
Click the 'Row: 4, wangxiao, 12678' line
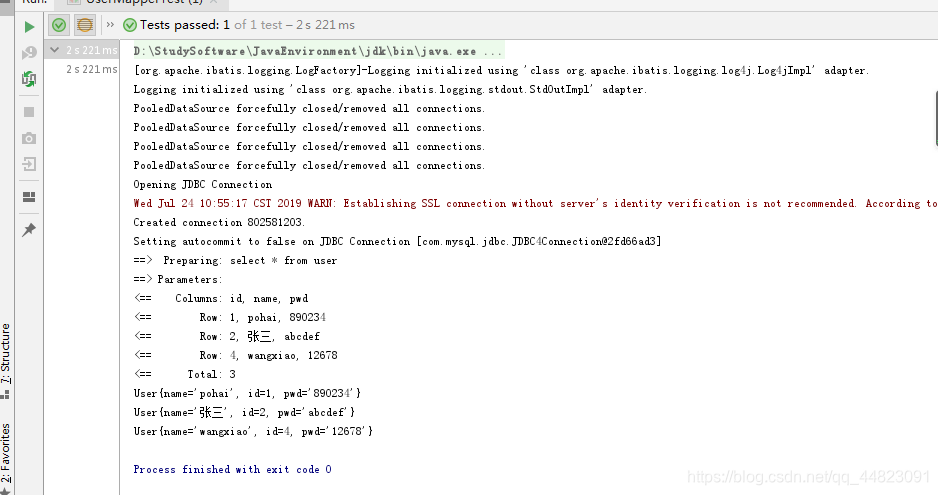click(236, 356)
